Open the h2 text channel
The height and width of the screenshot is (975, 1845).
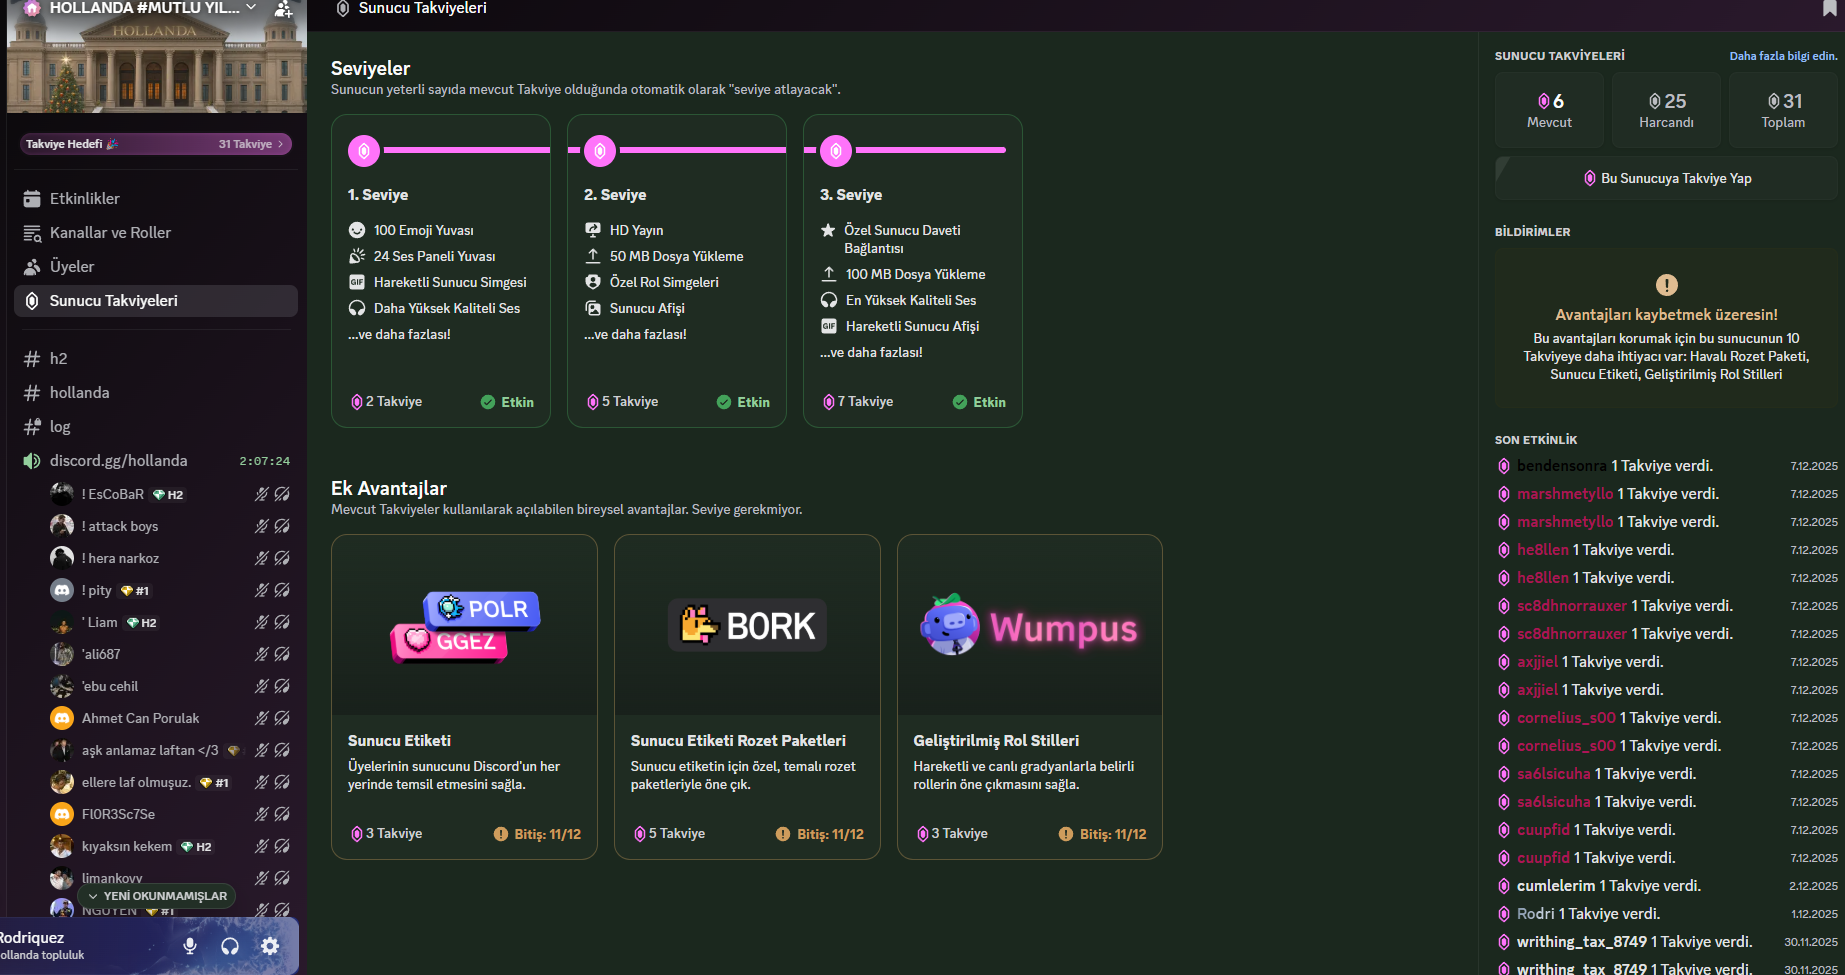(156, 359)
